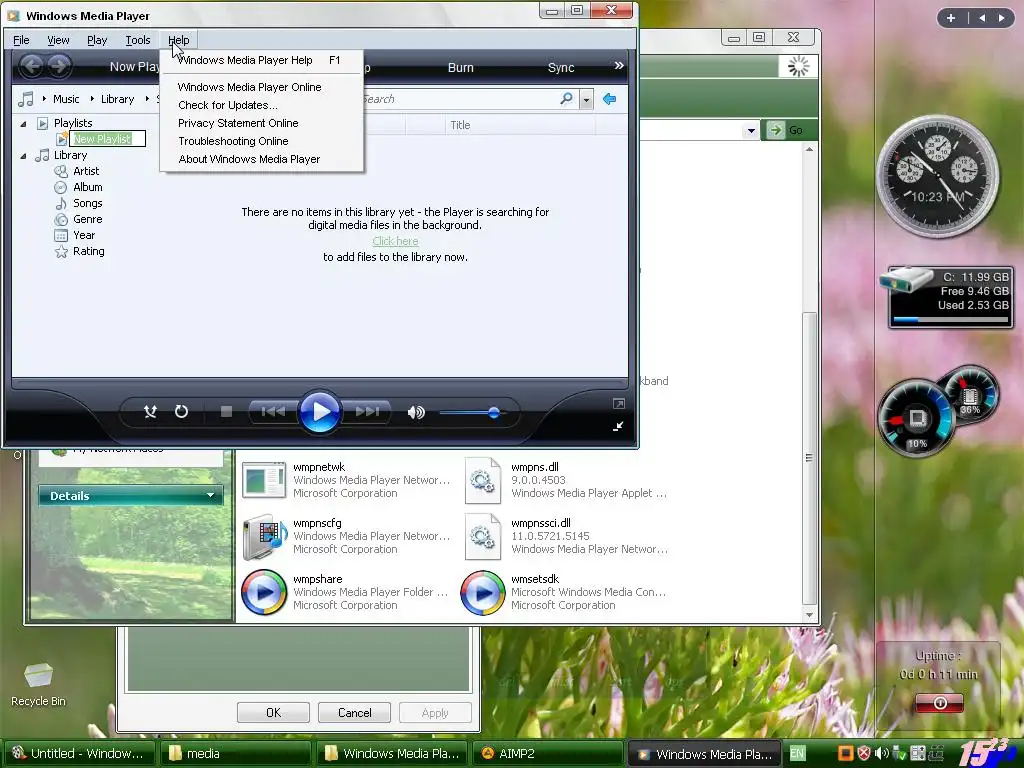Adjust the volume slider handle
The width and height of the screenshot is (1024, 768).
tap(494, 412)
